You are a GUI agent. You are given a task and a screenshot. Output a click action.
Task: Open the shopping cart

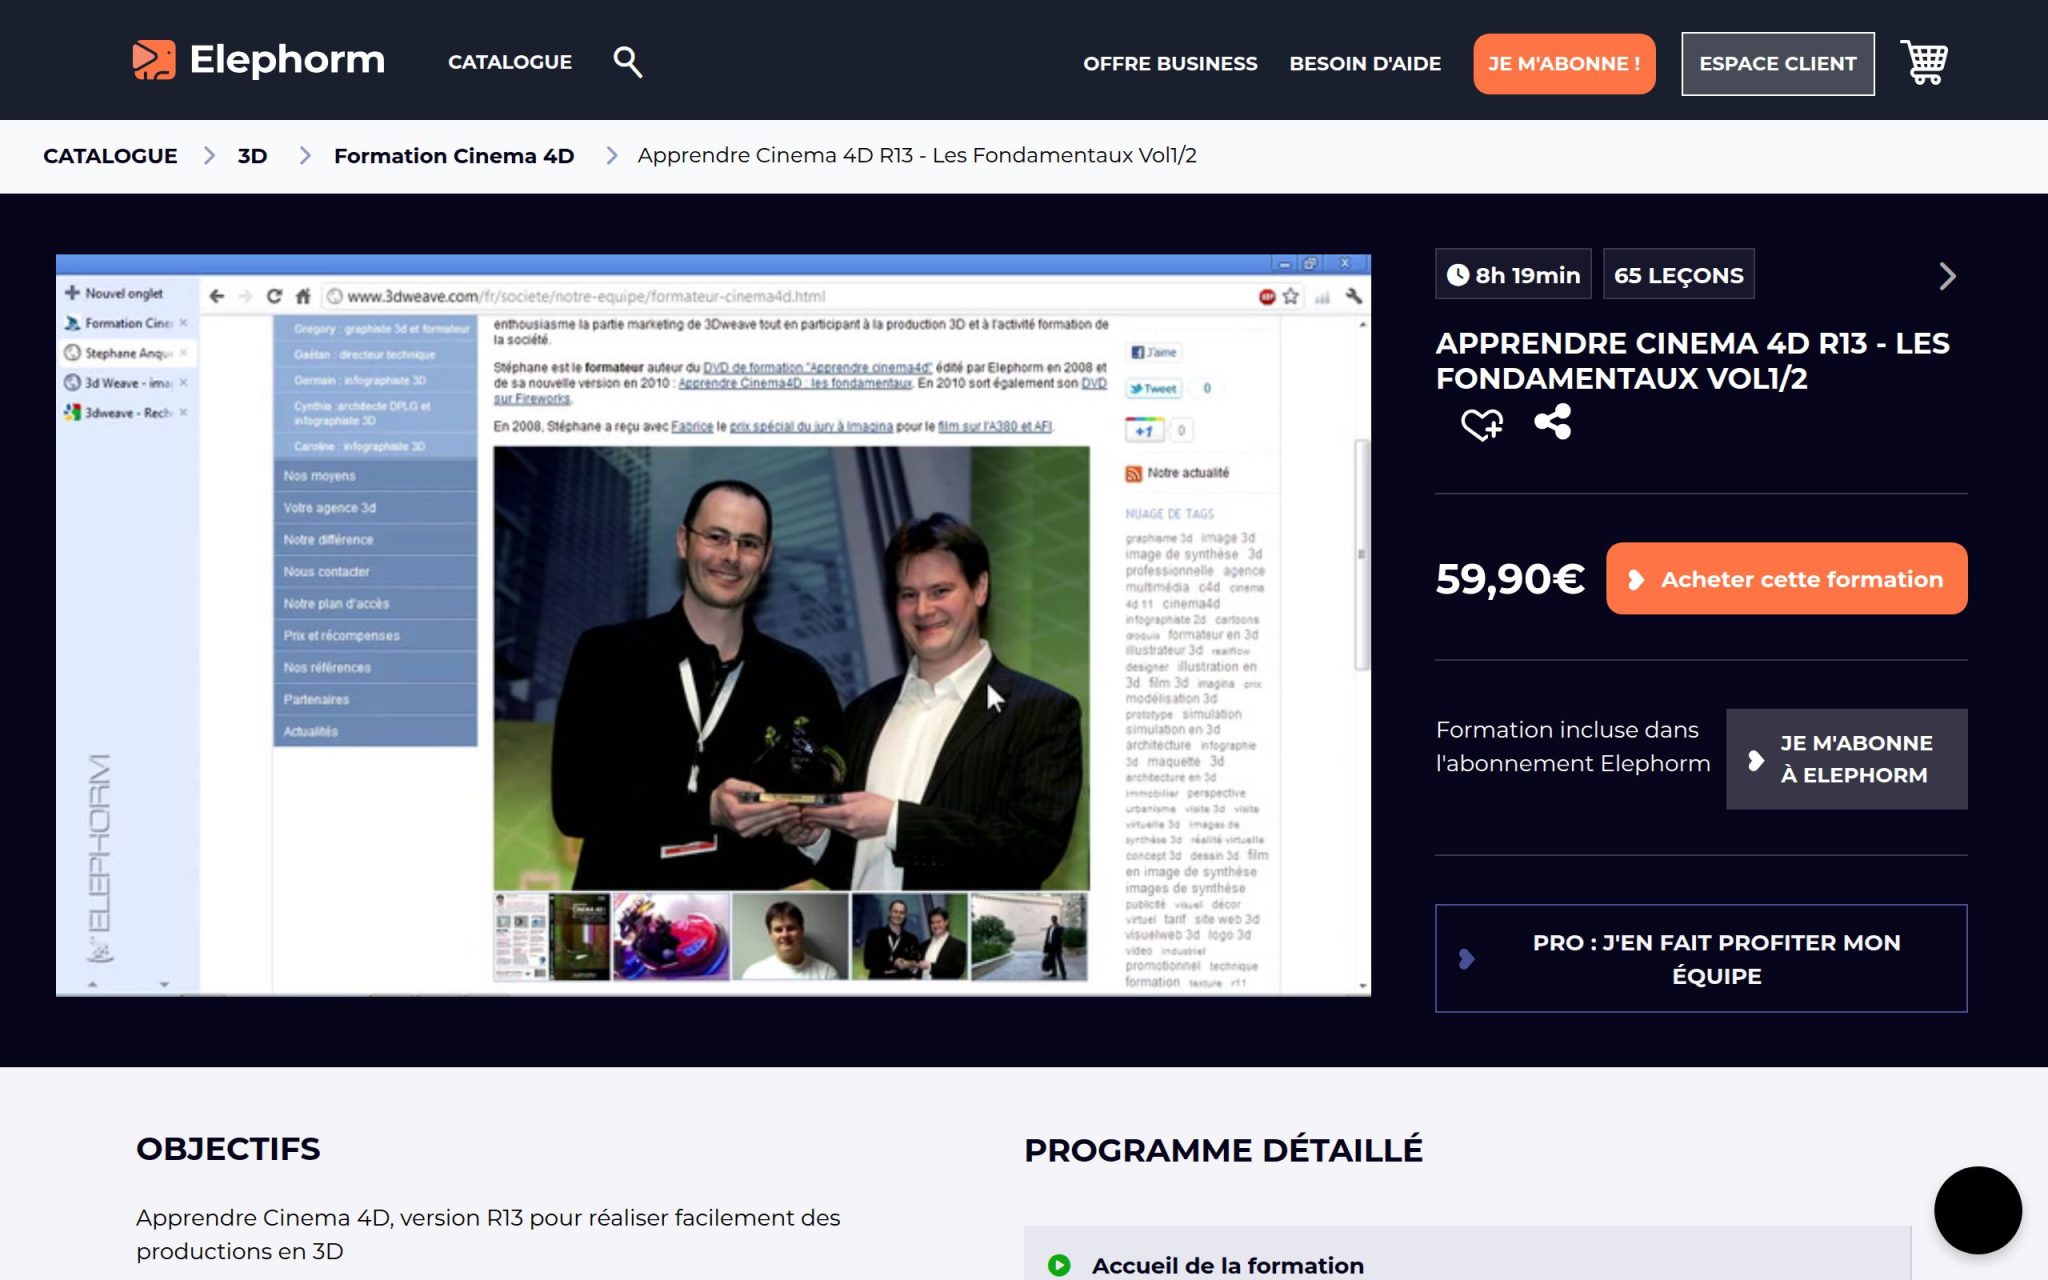1924,63
